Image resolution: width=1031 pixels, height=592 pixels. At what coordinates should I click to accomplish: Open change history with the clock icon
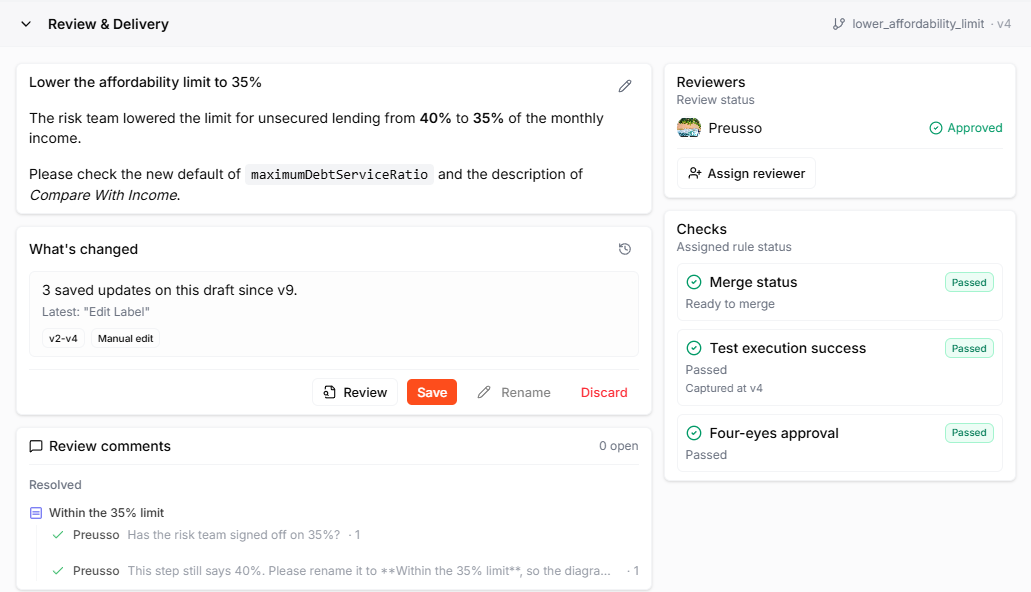pyautogui.click(x=625, y=249)
